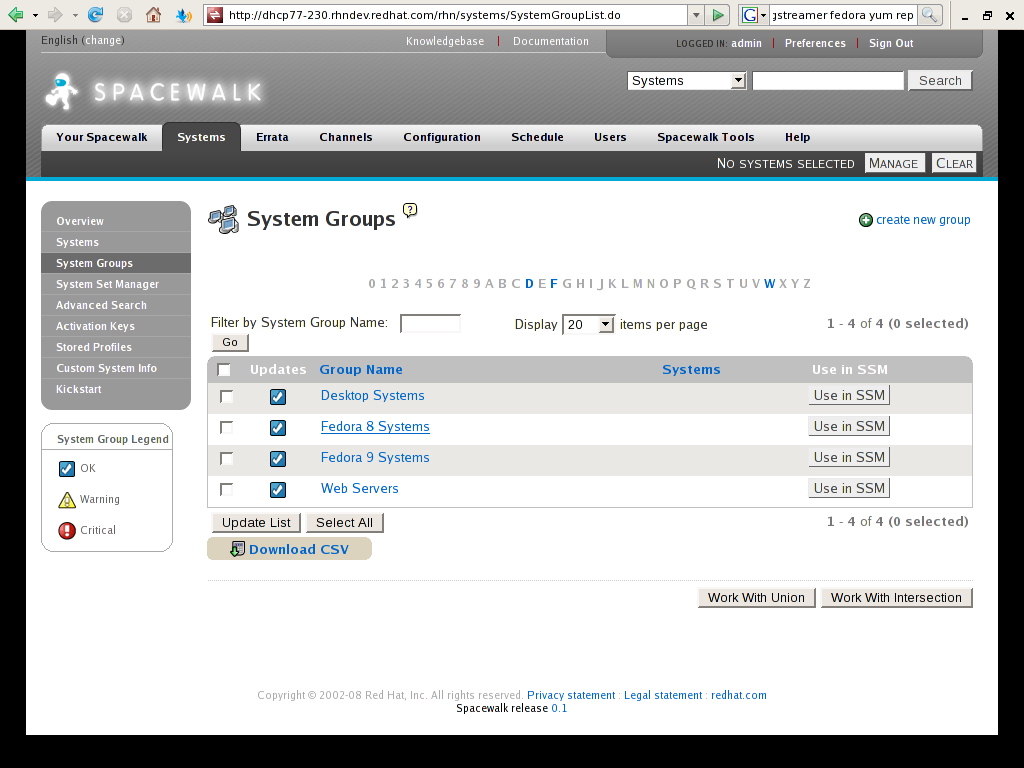Click Use in SSM for Web Servers
The image size is (1024, 768).
point(849,488)
